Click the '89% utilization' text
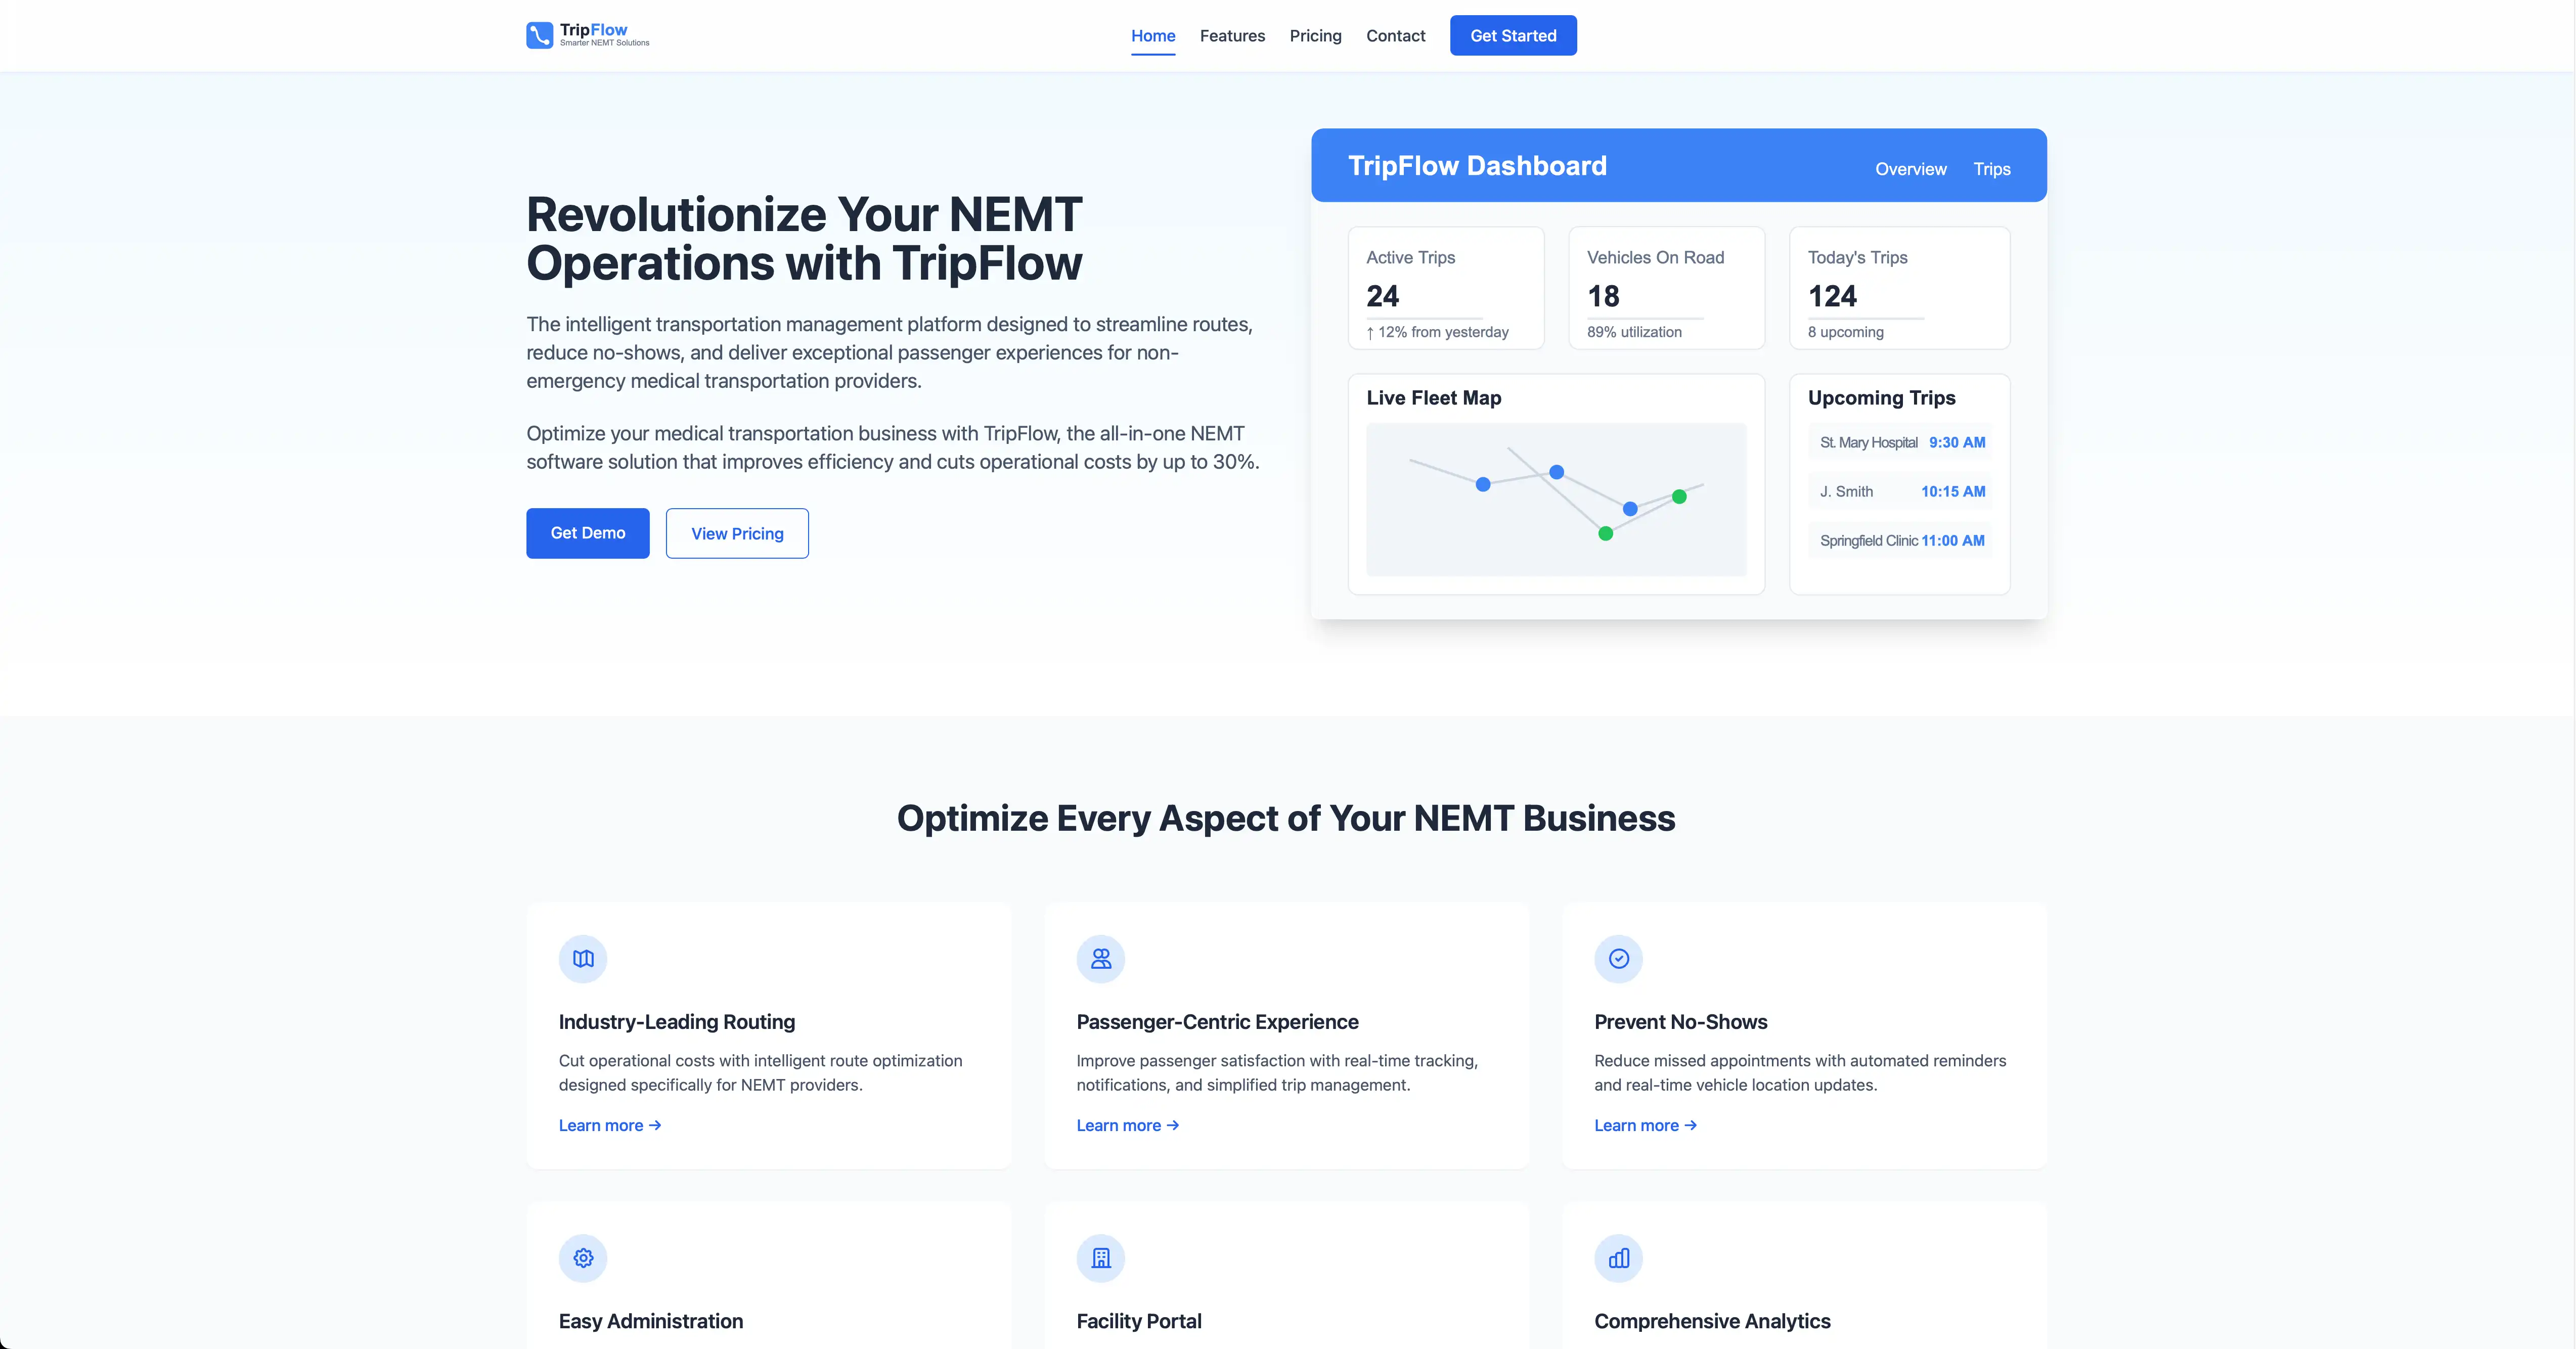The image size is (2576, 1349). click(x=1634, y=332)
